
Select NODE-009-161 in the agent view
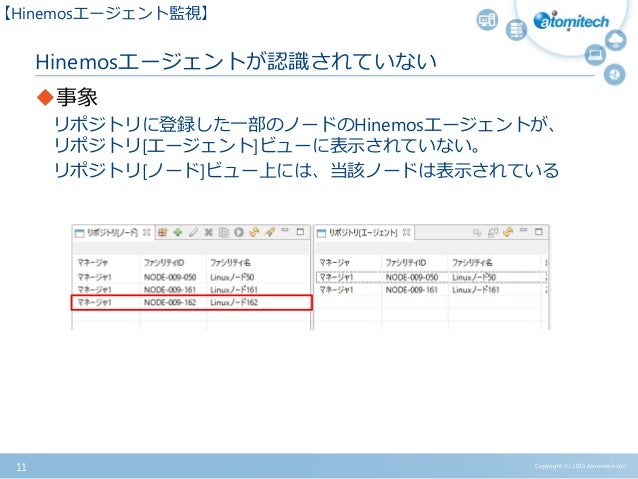click(412, 290)
